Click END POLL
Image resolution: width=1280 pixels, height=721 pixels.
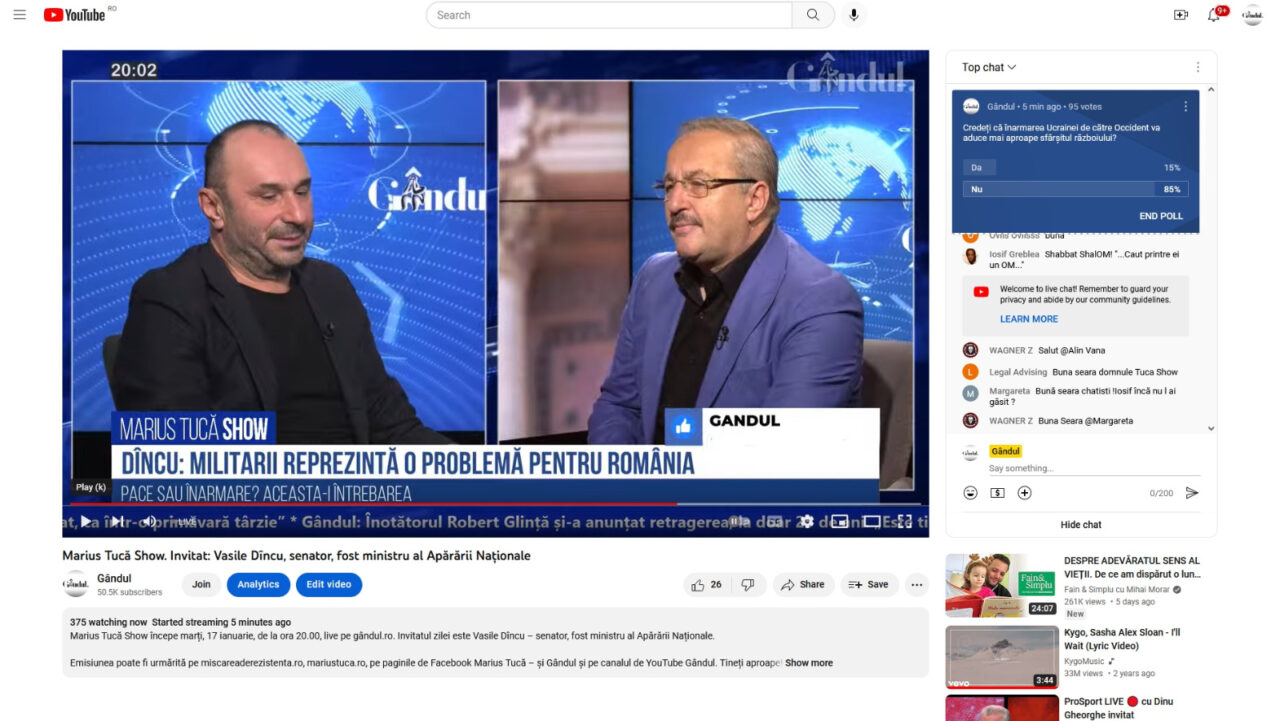(x=1161, y=216)
